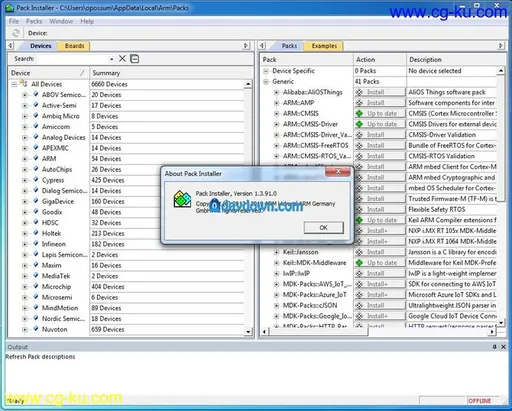512x411 pixels.
Task: Open the Examples tab
Action: tap(324, 46)
